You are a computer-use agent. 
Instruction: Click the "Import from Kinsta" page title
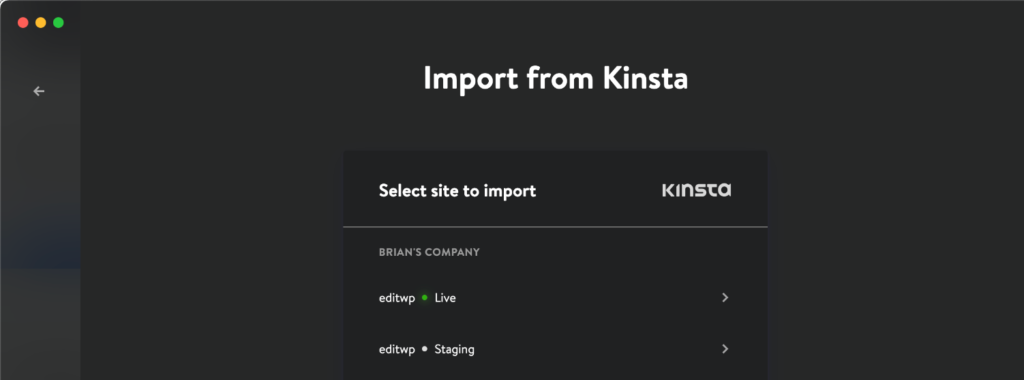click(x=555, y=78)
